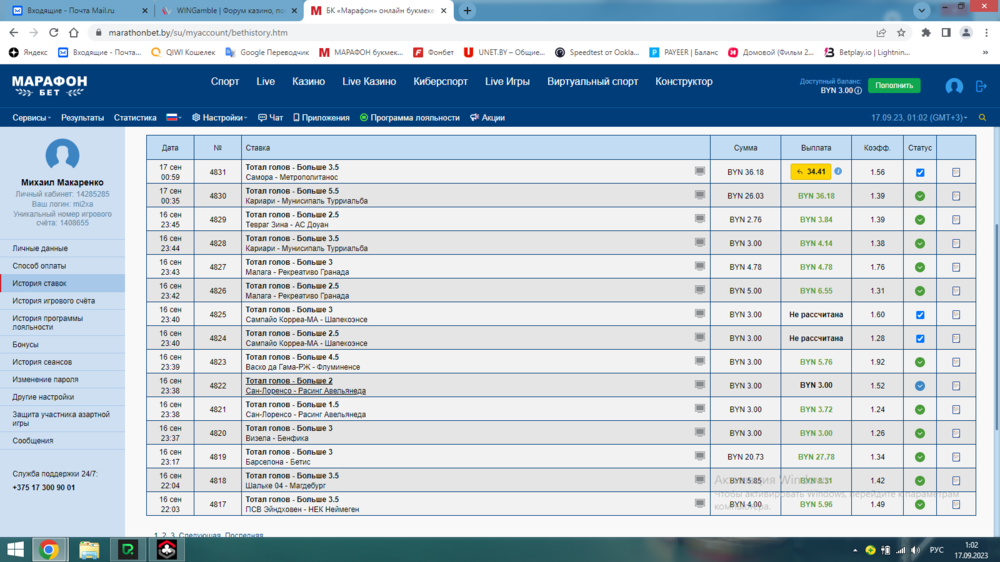Screen dimensions: 1000x562
Task: Click the logout icon in the header
Action: click(979, 87)
